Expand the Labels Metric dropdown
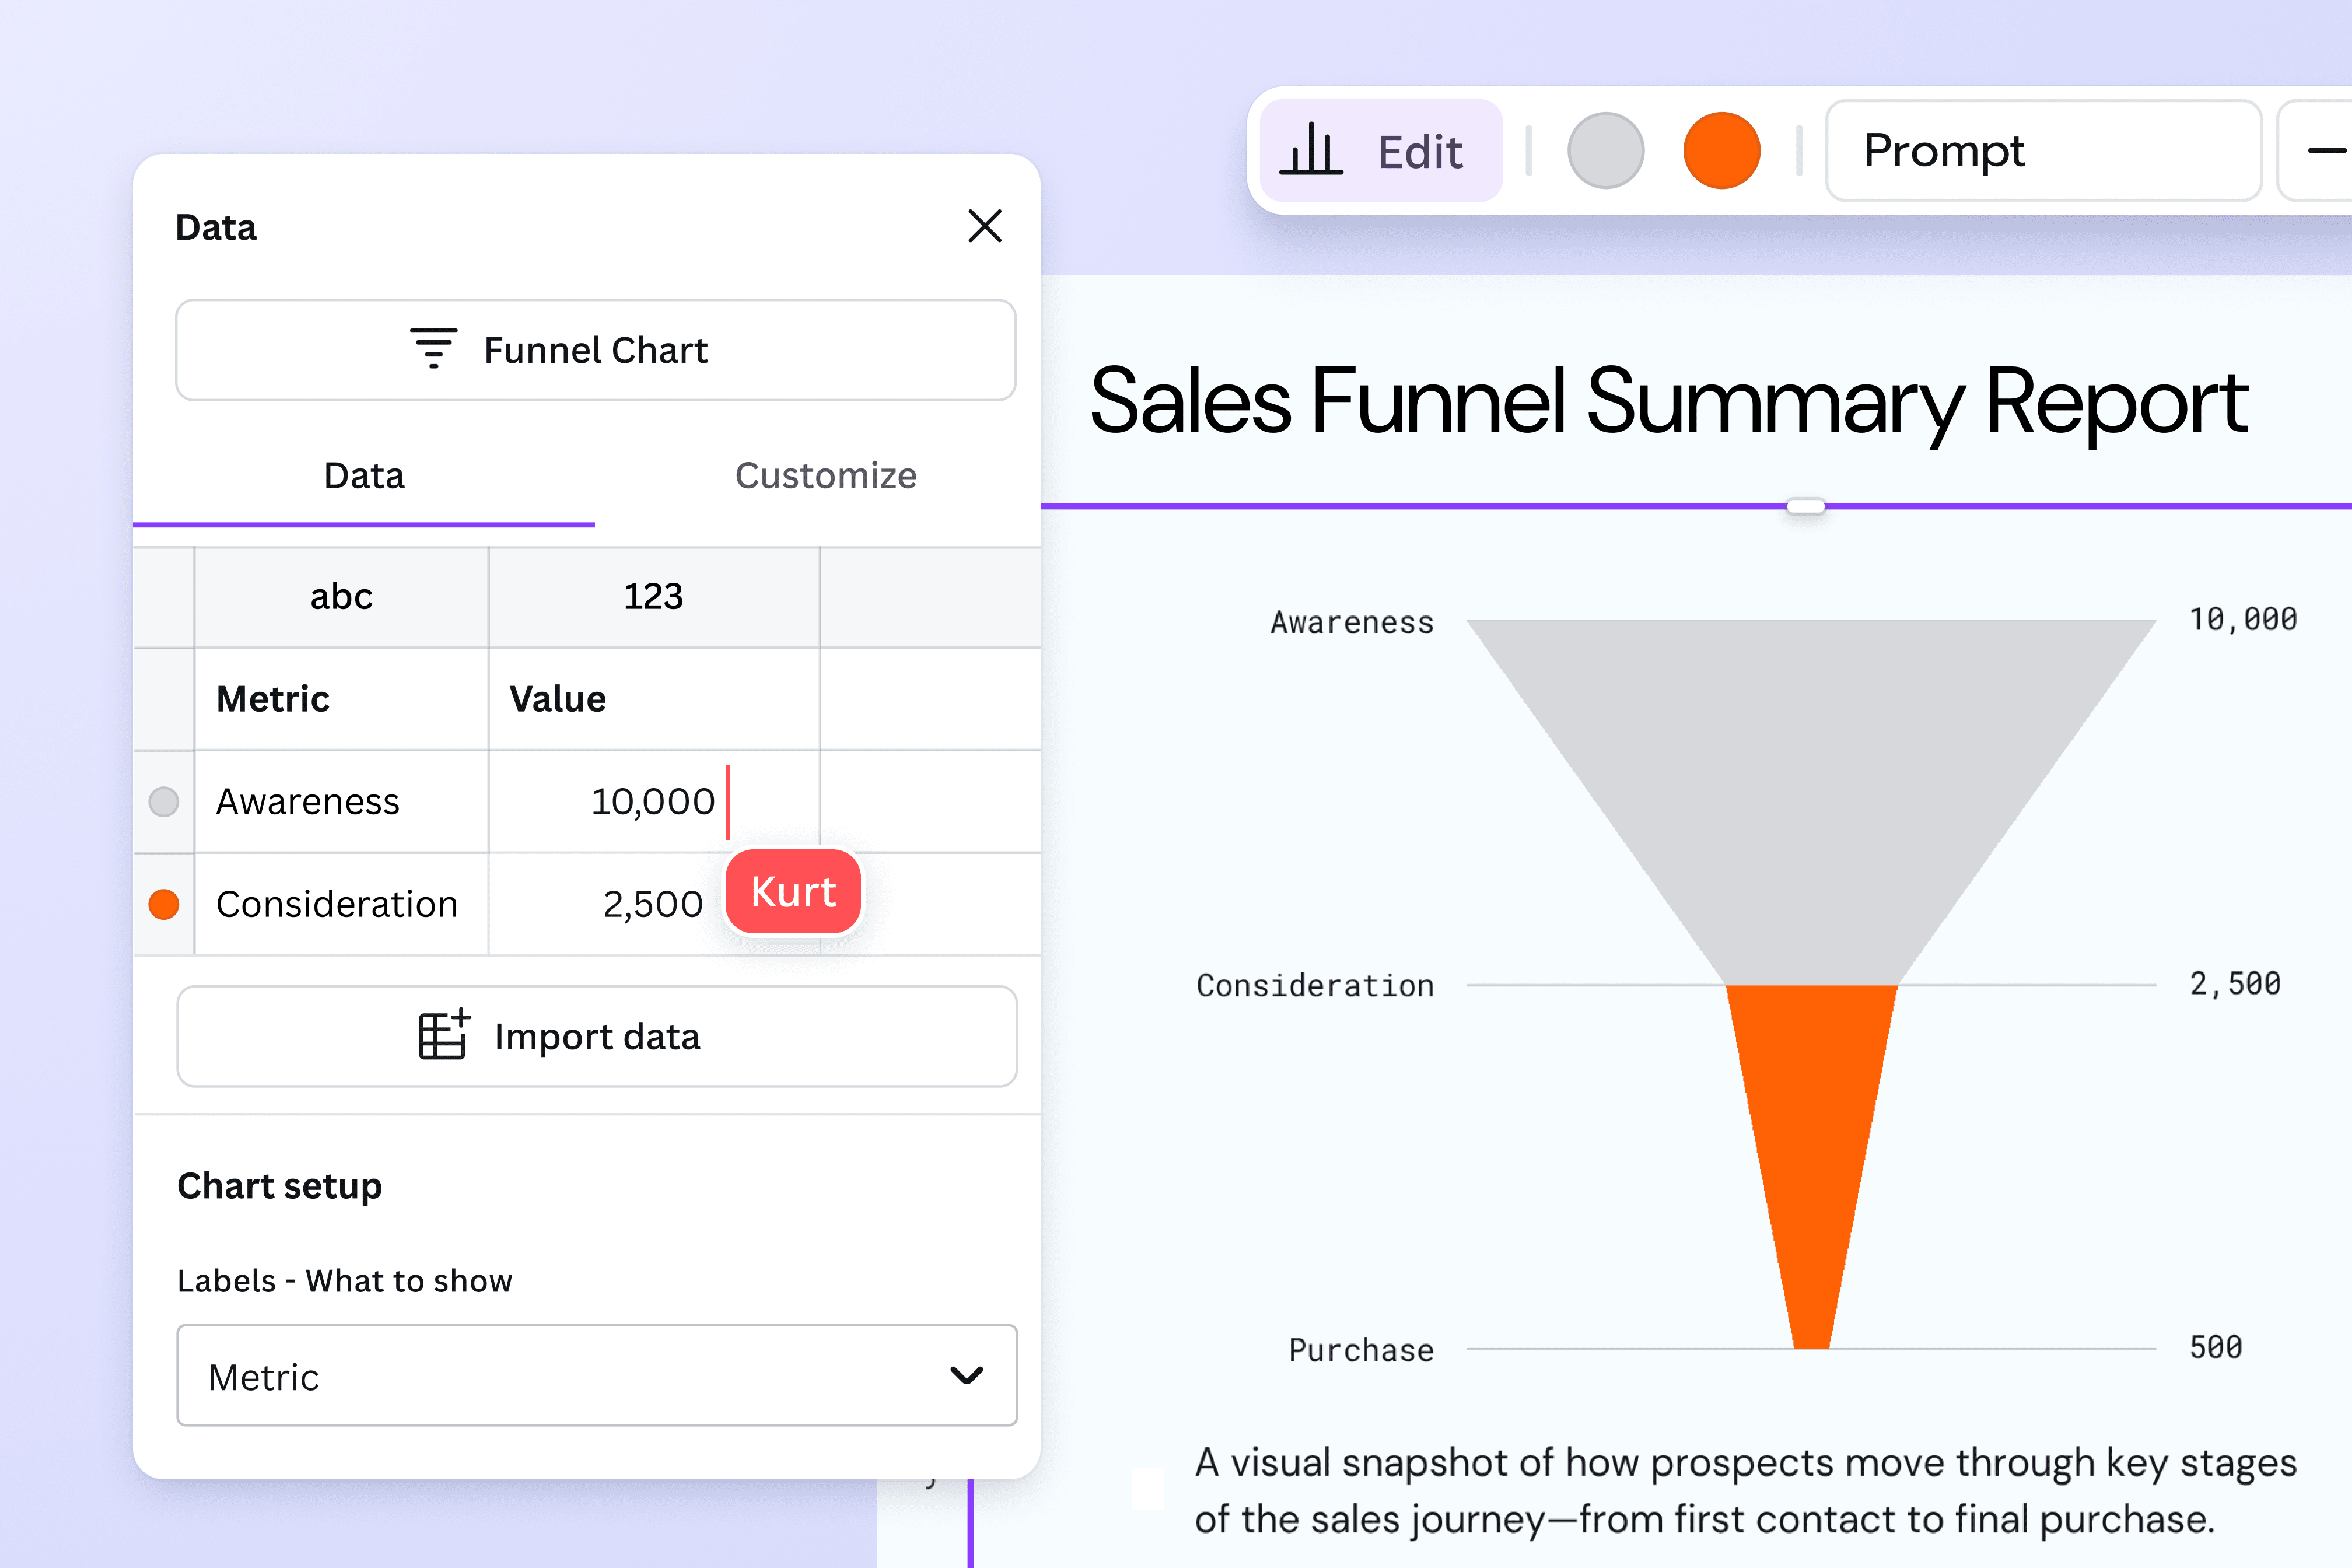This screenshot has width=2352, height=1568. 596,1375
